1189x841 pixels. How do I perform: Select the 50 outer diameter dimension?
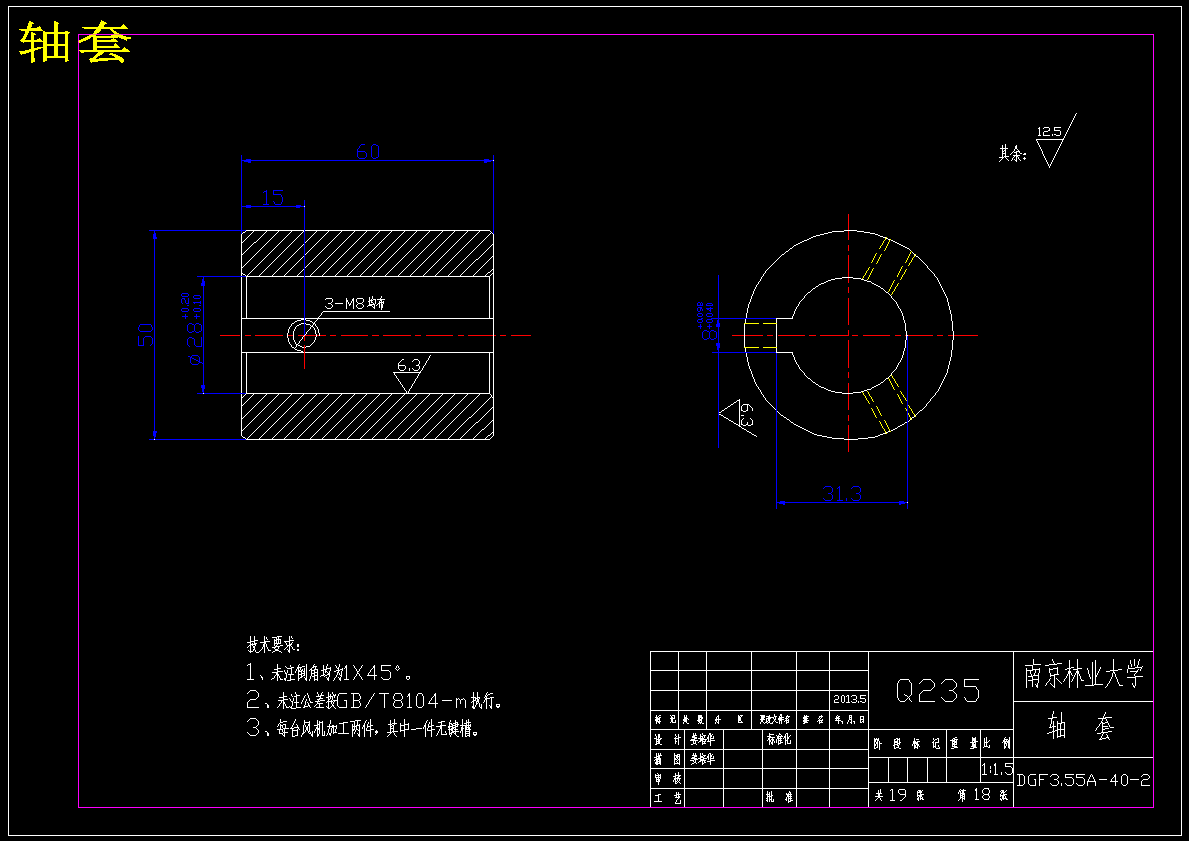(x=146, y=335)
